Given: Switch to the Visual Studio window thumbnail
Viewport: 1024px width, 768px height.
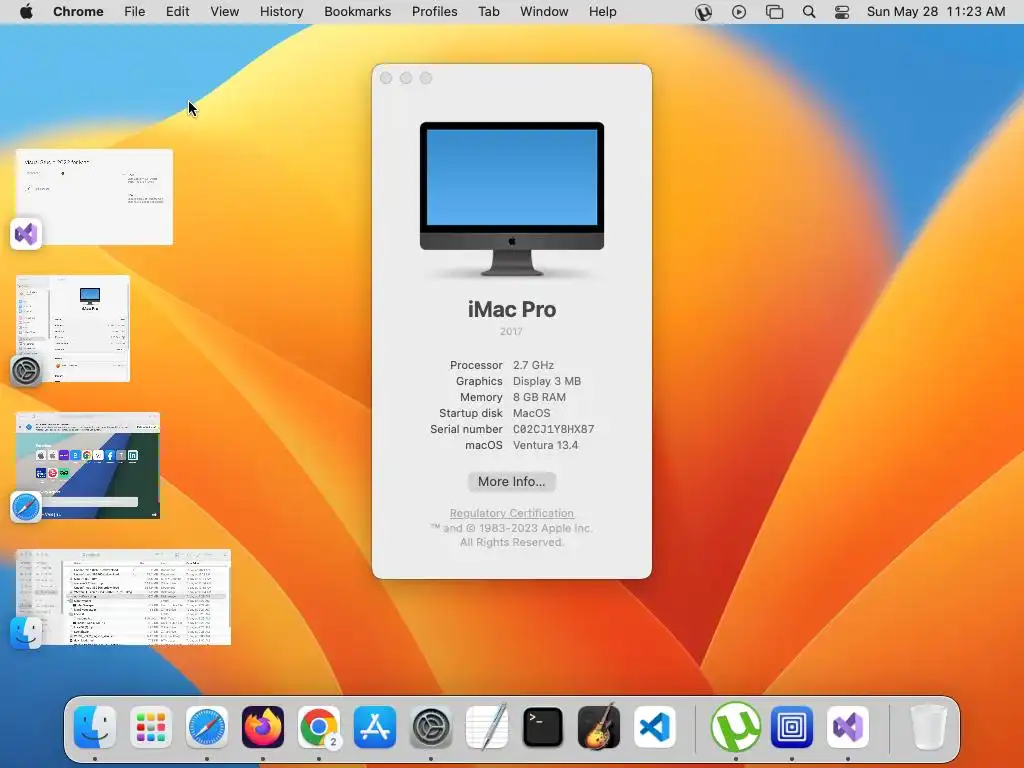Looking at the screenshot, I should click(95, 197).
